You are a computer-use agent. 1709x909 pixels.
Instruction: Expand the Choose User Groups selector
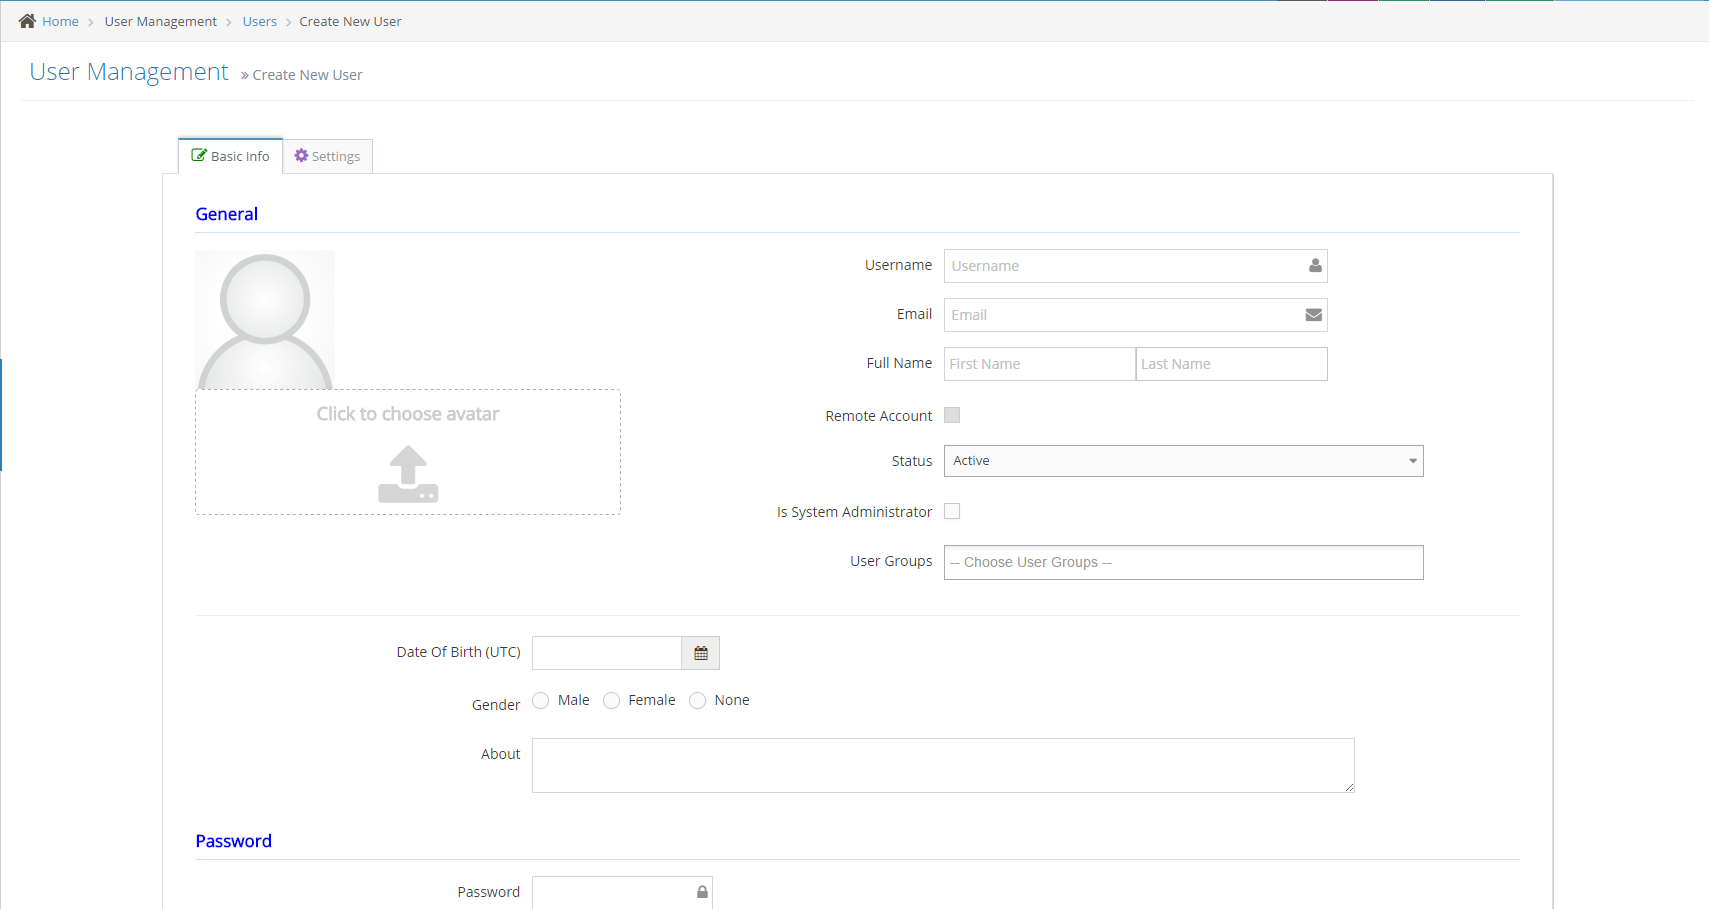tap(1183, 562)
